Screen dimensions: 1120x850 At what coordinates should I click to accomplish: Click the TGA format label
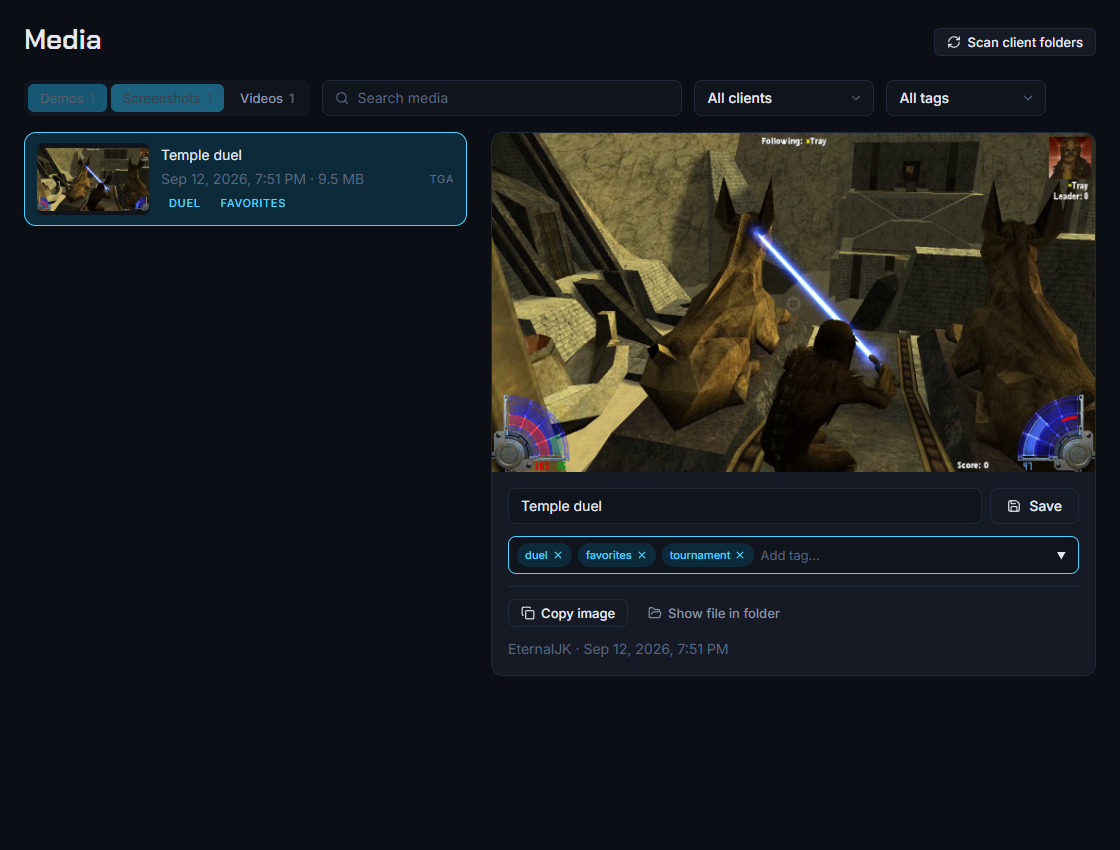pyautogui.click(x=441, y=179)
